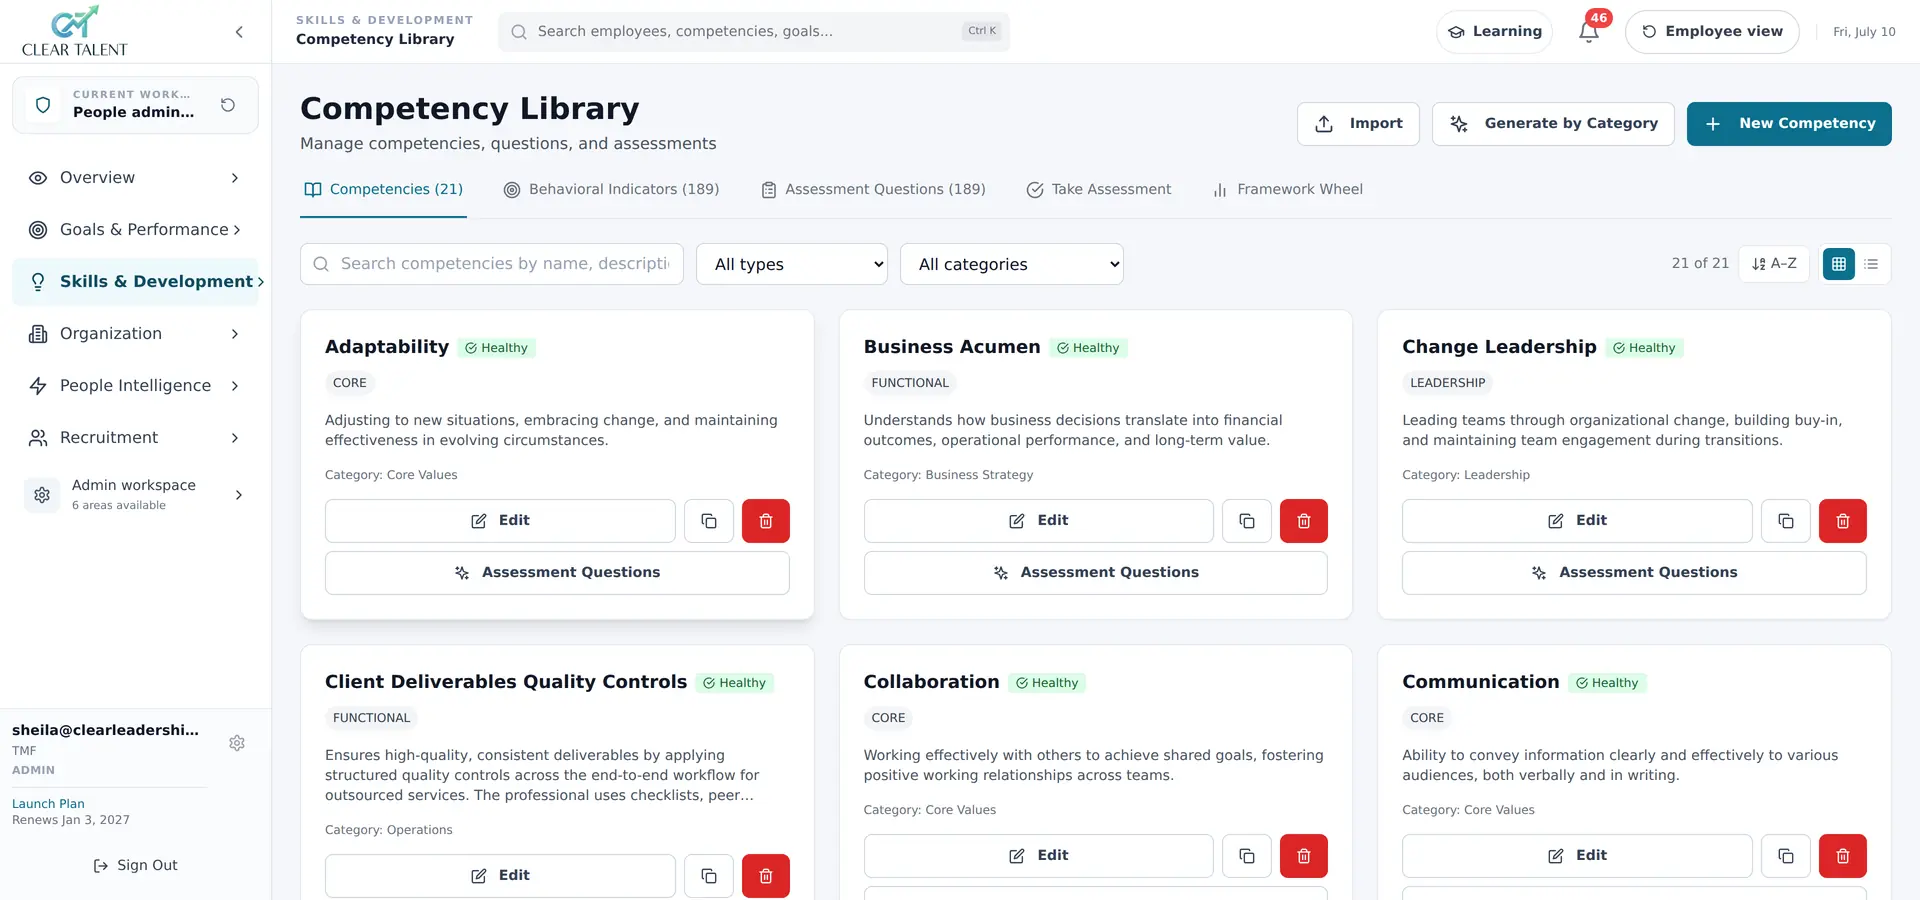Click the 21 of 21 count
The width and height of the screenshot is (1920, 900).
click(x=1700, y=264)
